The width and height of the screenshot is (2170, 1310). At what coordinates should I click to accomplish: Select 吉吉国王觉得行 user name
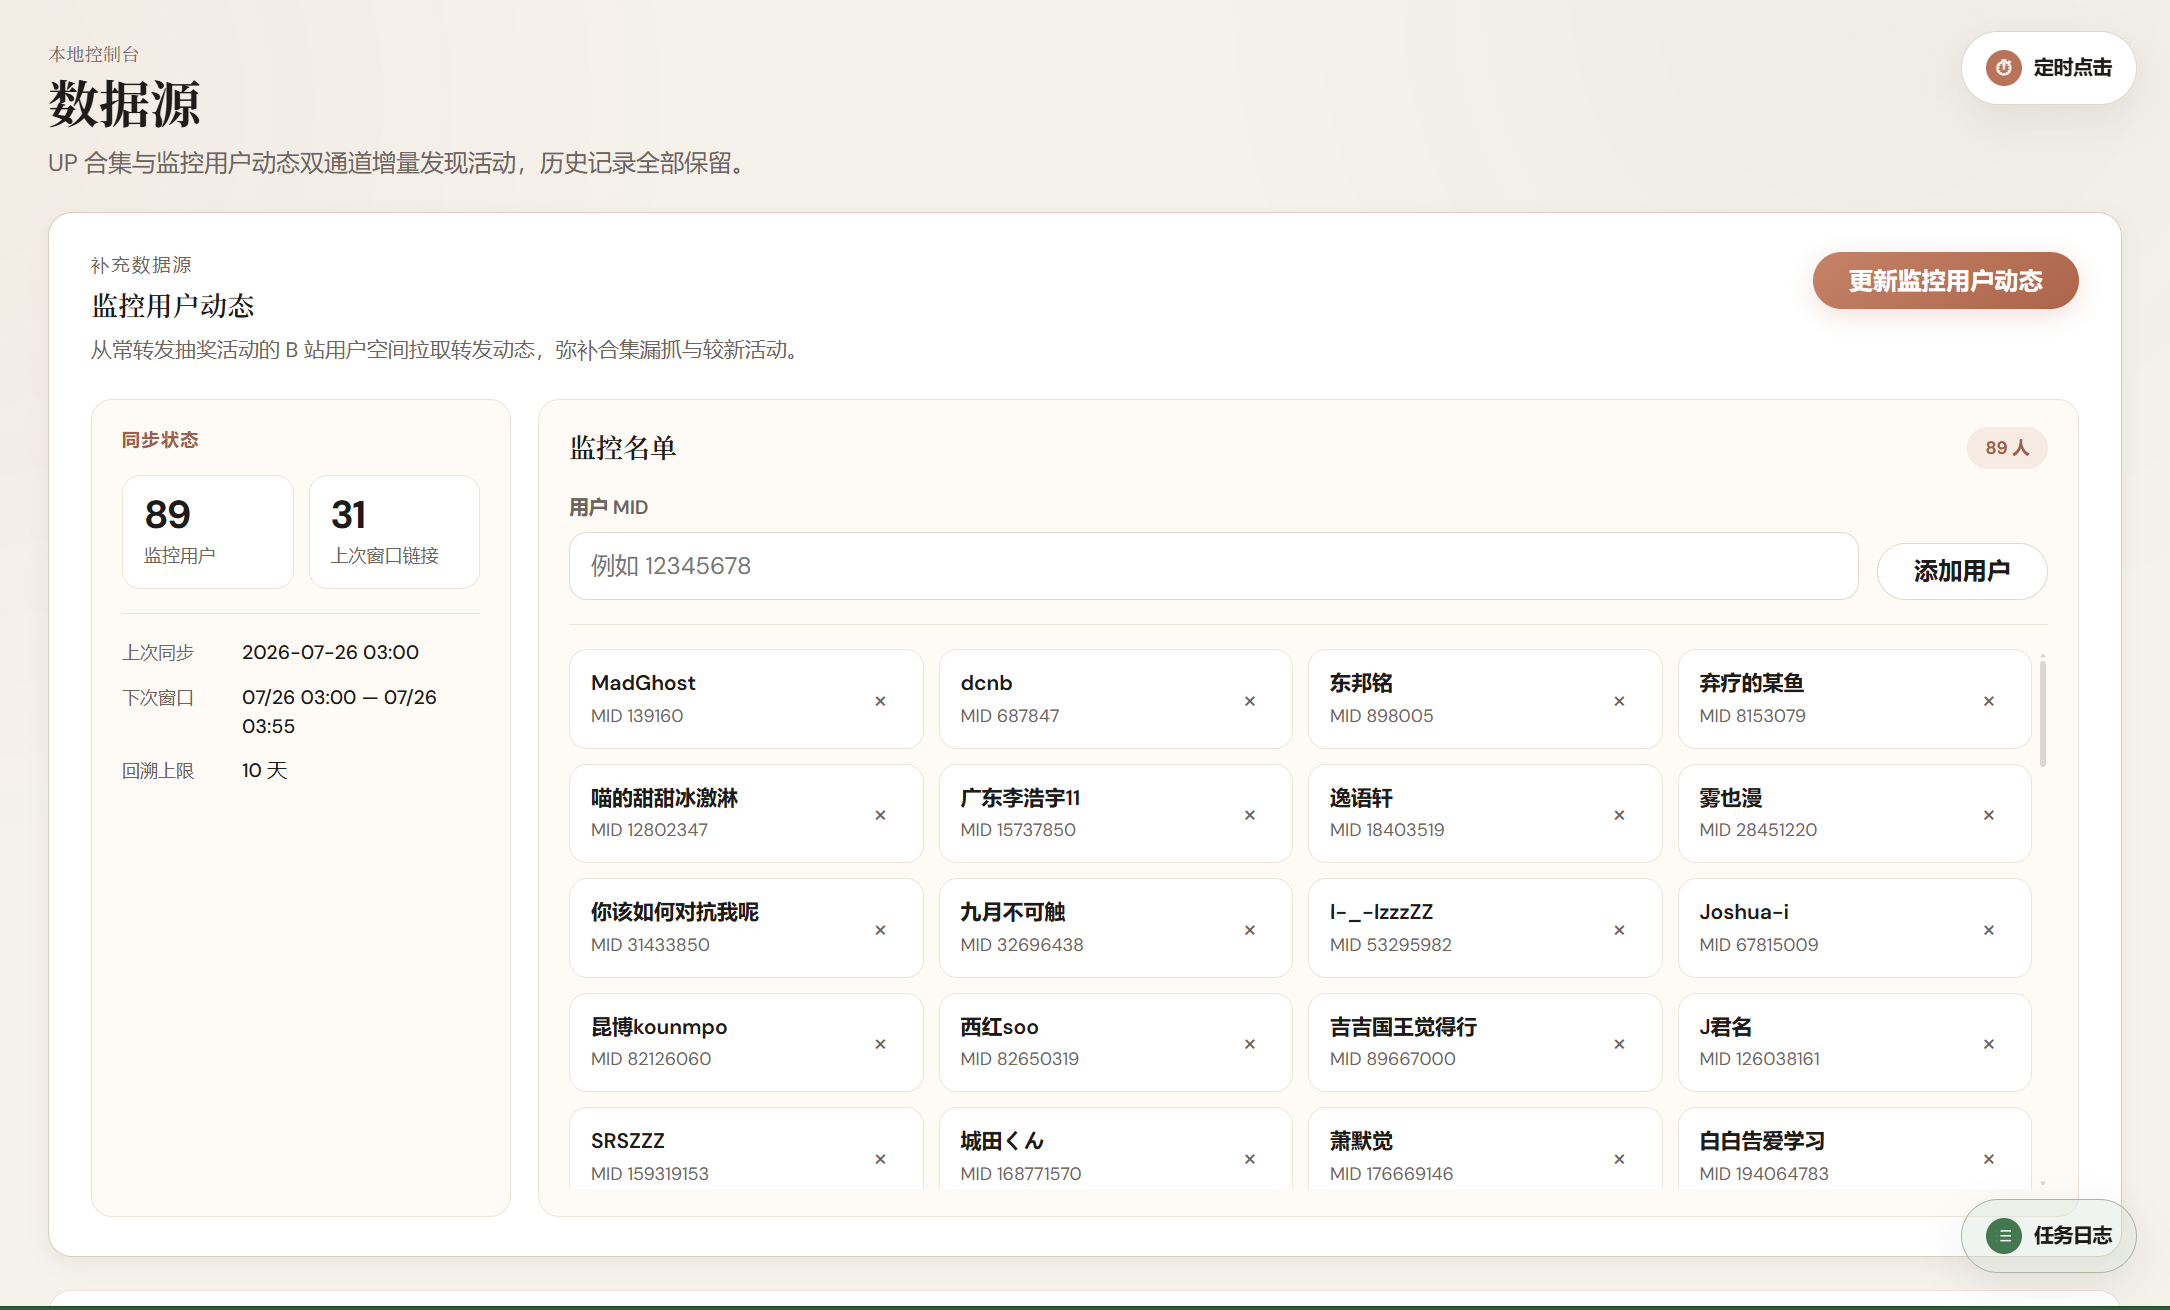pyautogui.click(x=1403, y=1027)
